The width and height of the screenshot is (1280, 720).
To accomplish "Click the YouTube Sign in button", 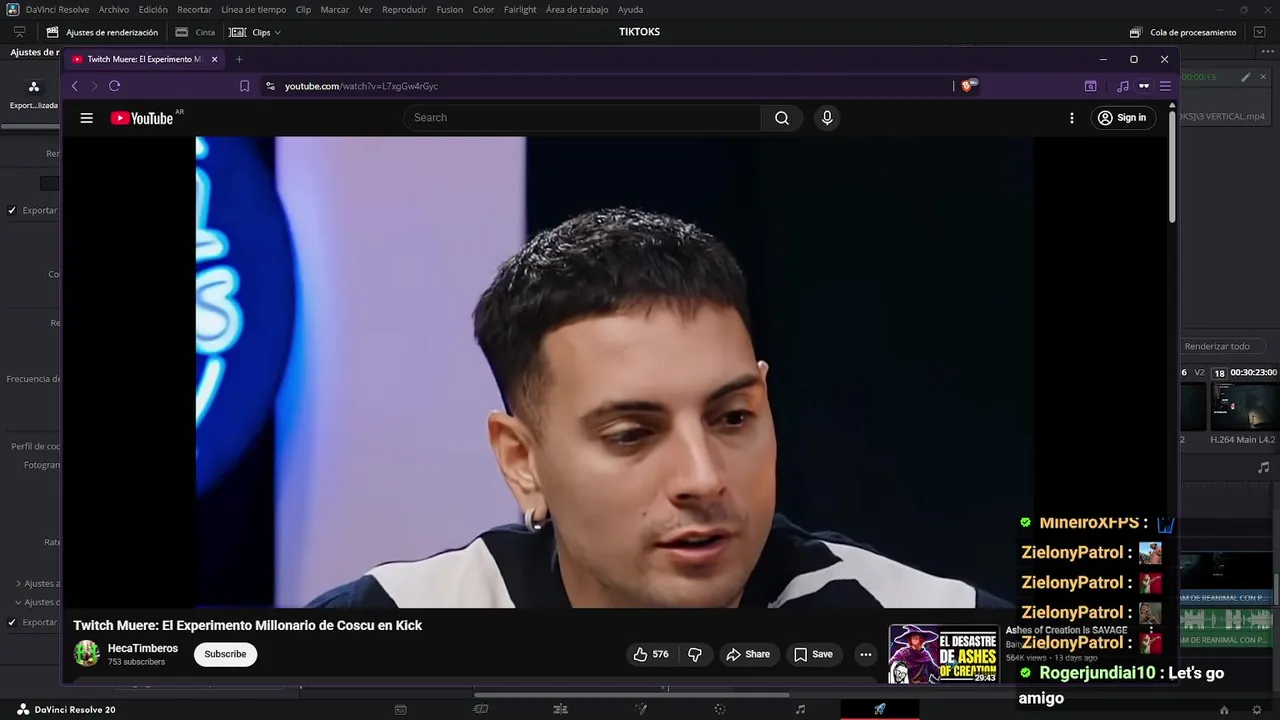I will (1122, 118).
